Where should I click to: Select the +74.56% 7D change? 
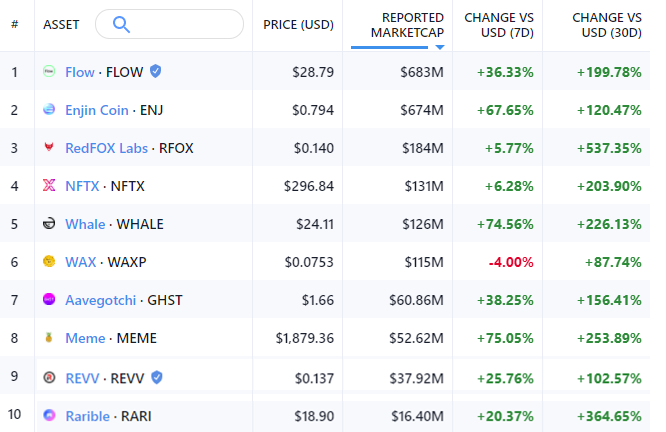coord(505,224)
